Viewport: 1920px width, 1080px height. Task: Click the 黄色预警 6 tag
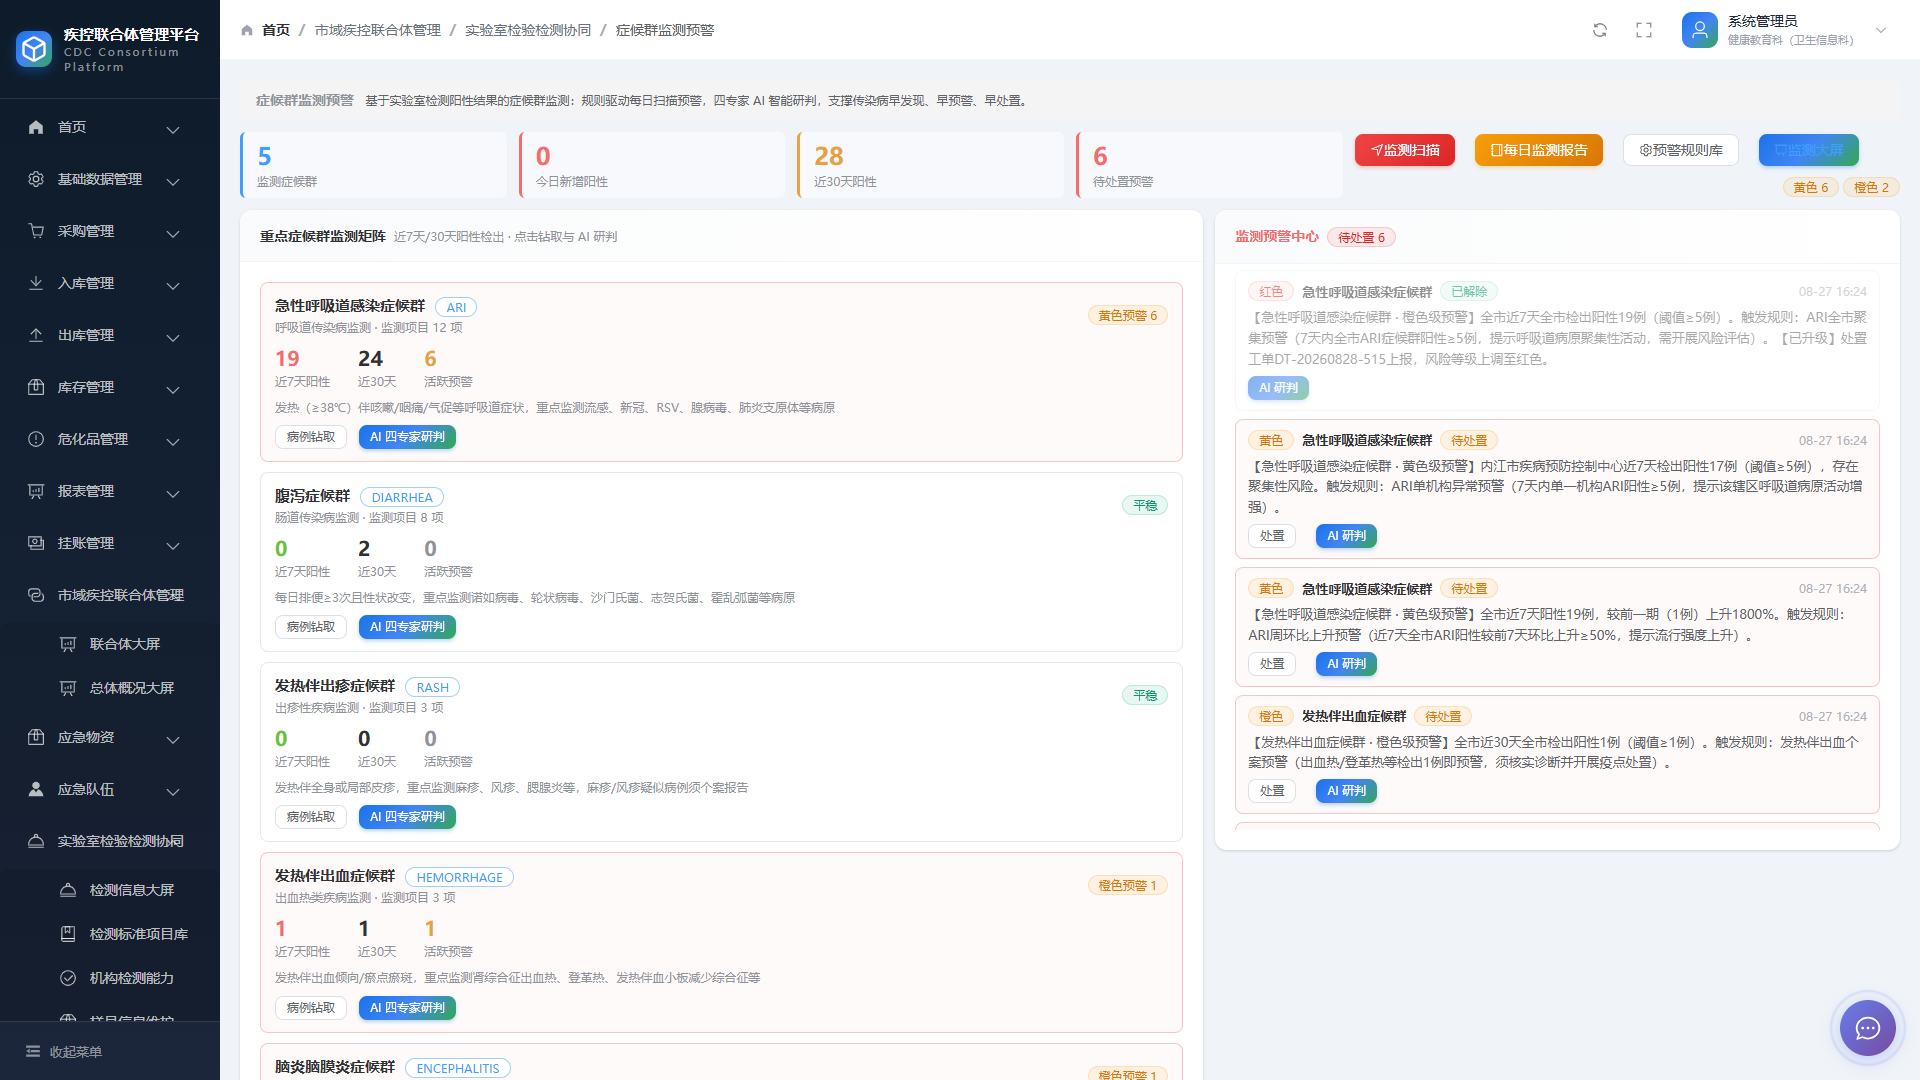[1128, 316]
